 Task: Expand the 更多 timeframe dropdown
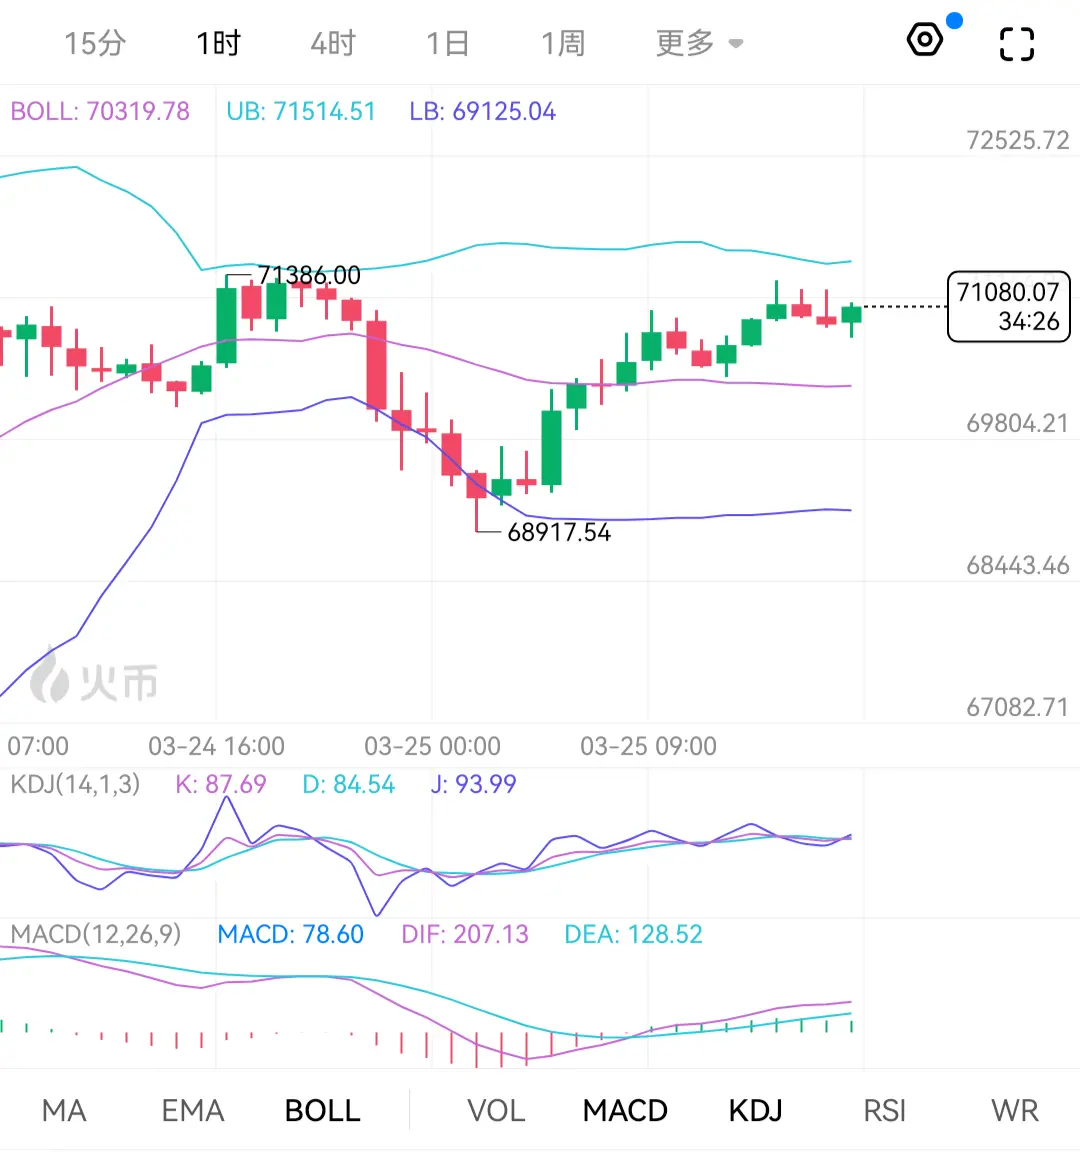(x=699, y=43)
